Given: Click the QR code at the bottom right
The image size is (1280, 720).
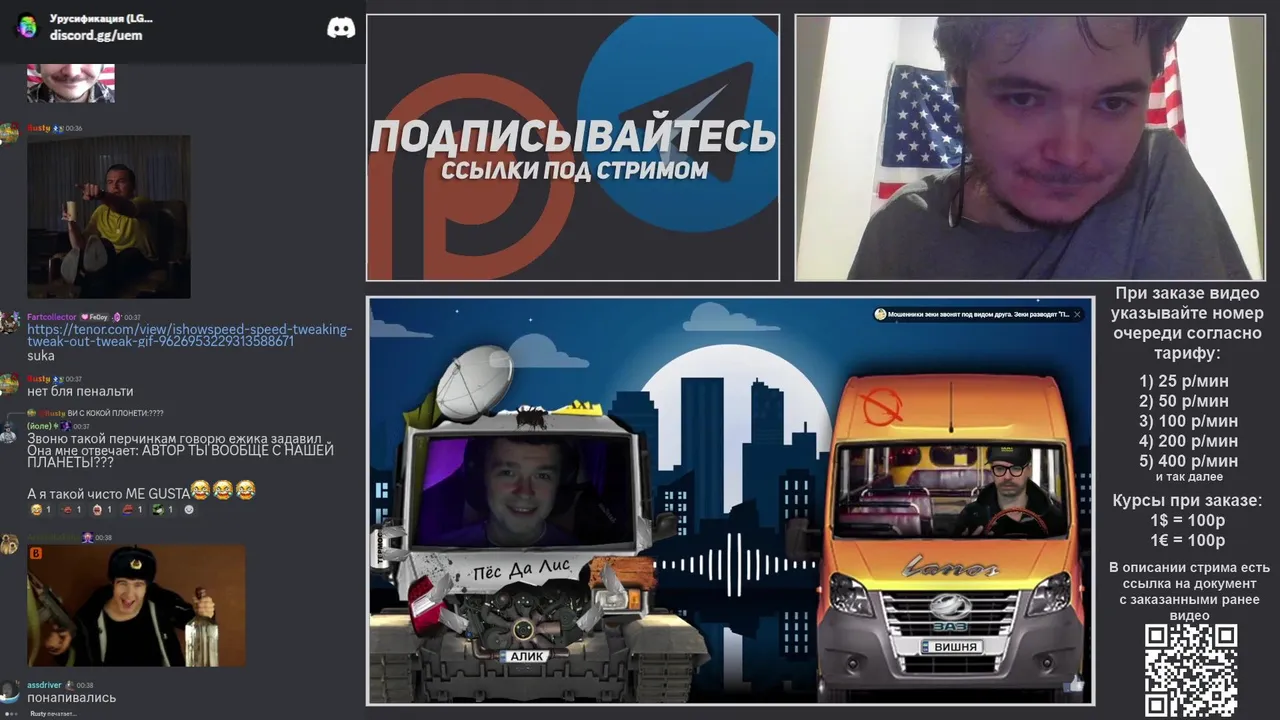Looking at the screenshot, I should (1191, 670).
